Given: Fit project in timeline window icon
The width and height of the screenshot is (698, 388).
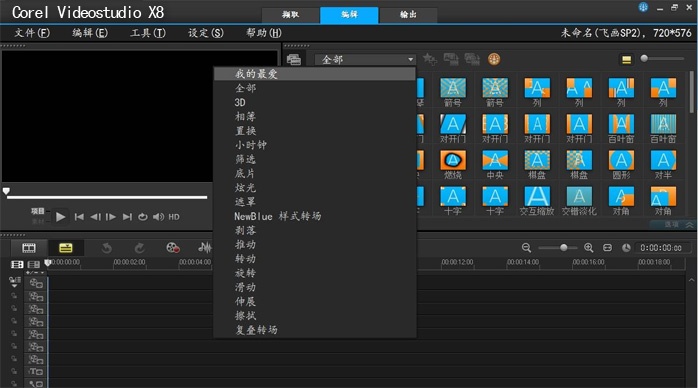Looking at the screenshot, I should tap(607, 248).
